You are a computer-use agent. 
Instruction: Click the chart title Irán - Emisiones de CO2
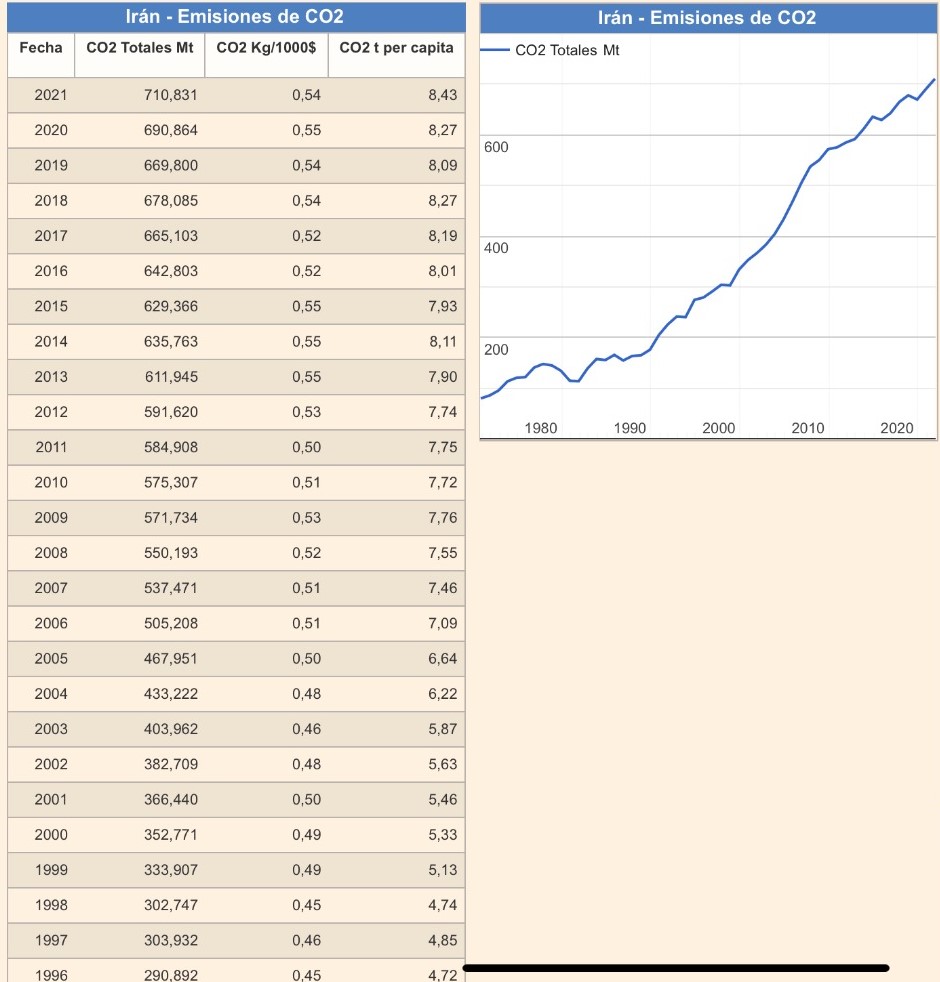point(707,18)
